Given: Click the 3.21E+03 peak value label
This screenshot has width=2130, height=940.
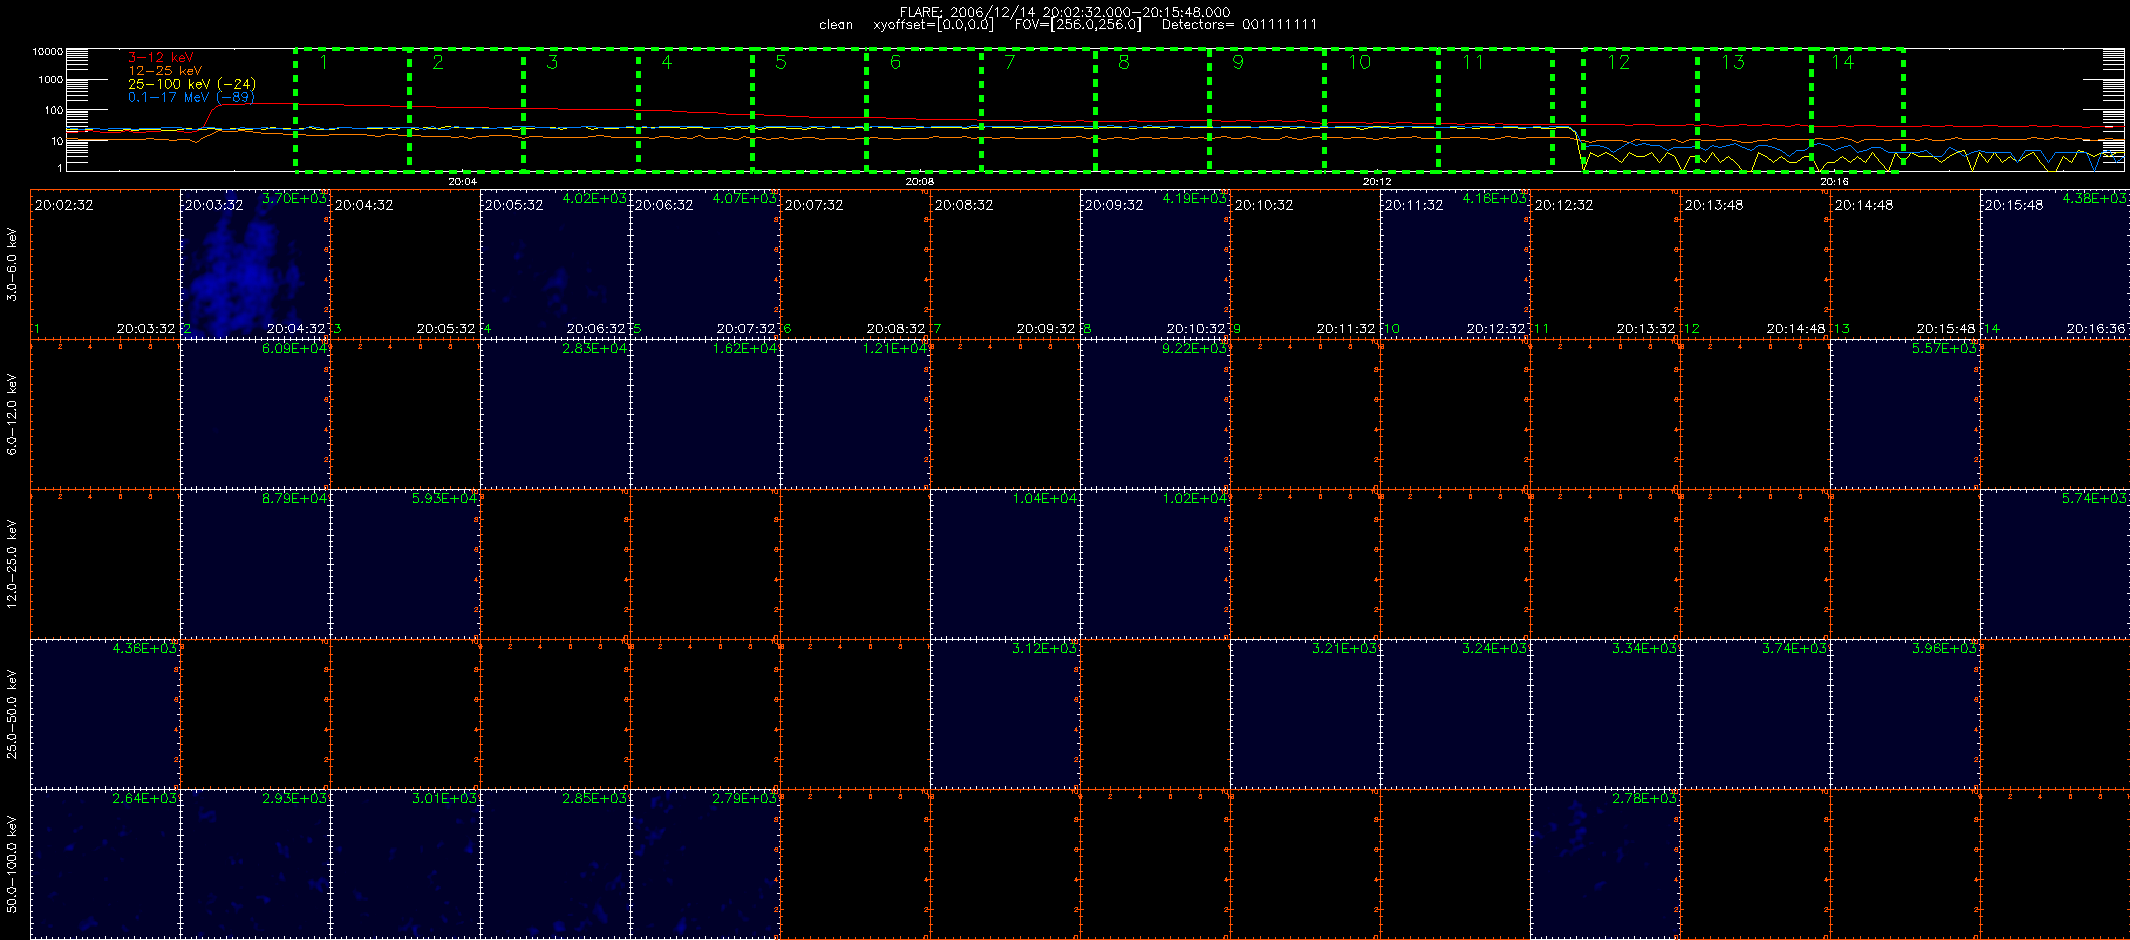Looking at the screenshot, I should click(1344, 649).
